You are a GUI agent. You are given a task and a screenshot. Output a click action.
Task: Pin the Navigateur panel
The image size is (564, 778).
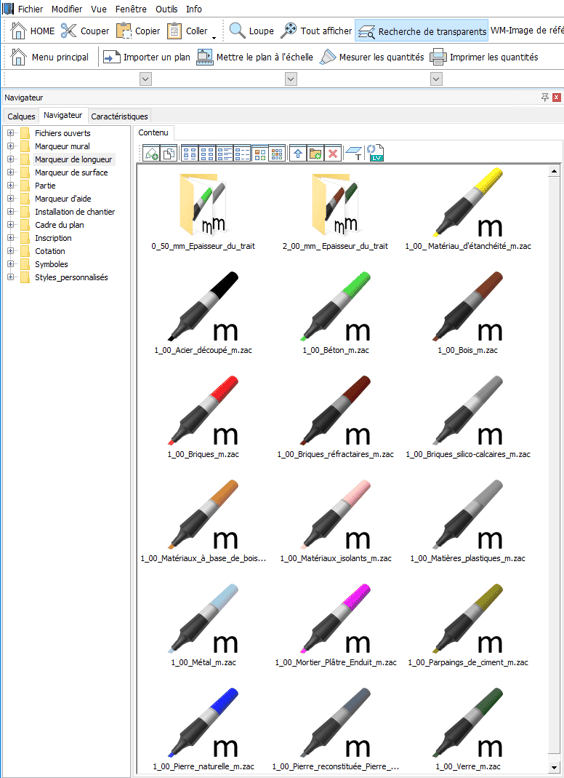[545, 97]
